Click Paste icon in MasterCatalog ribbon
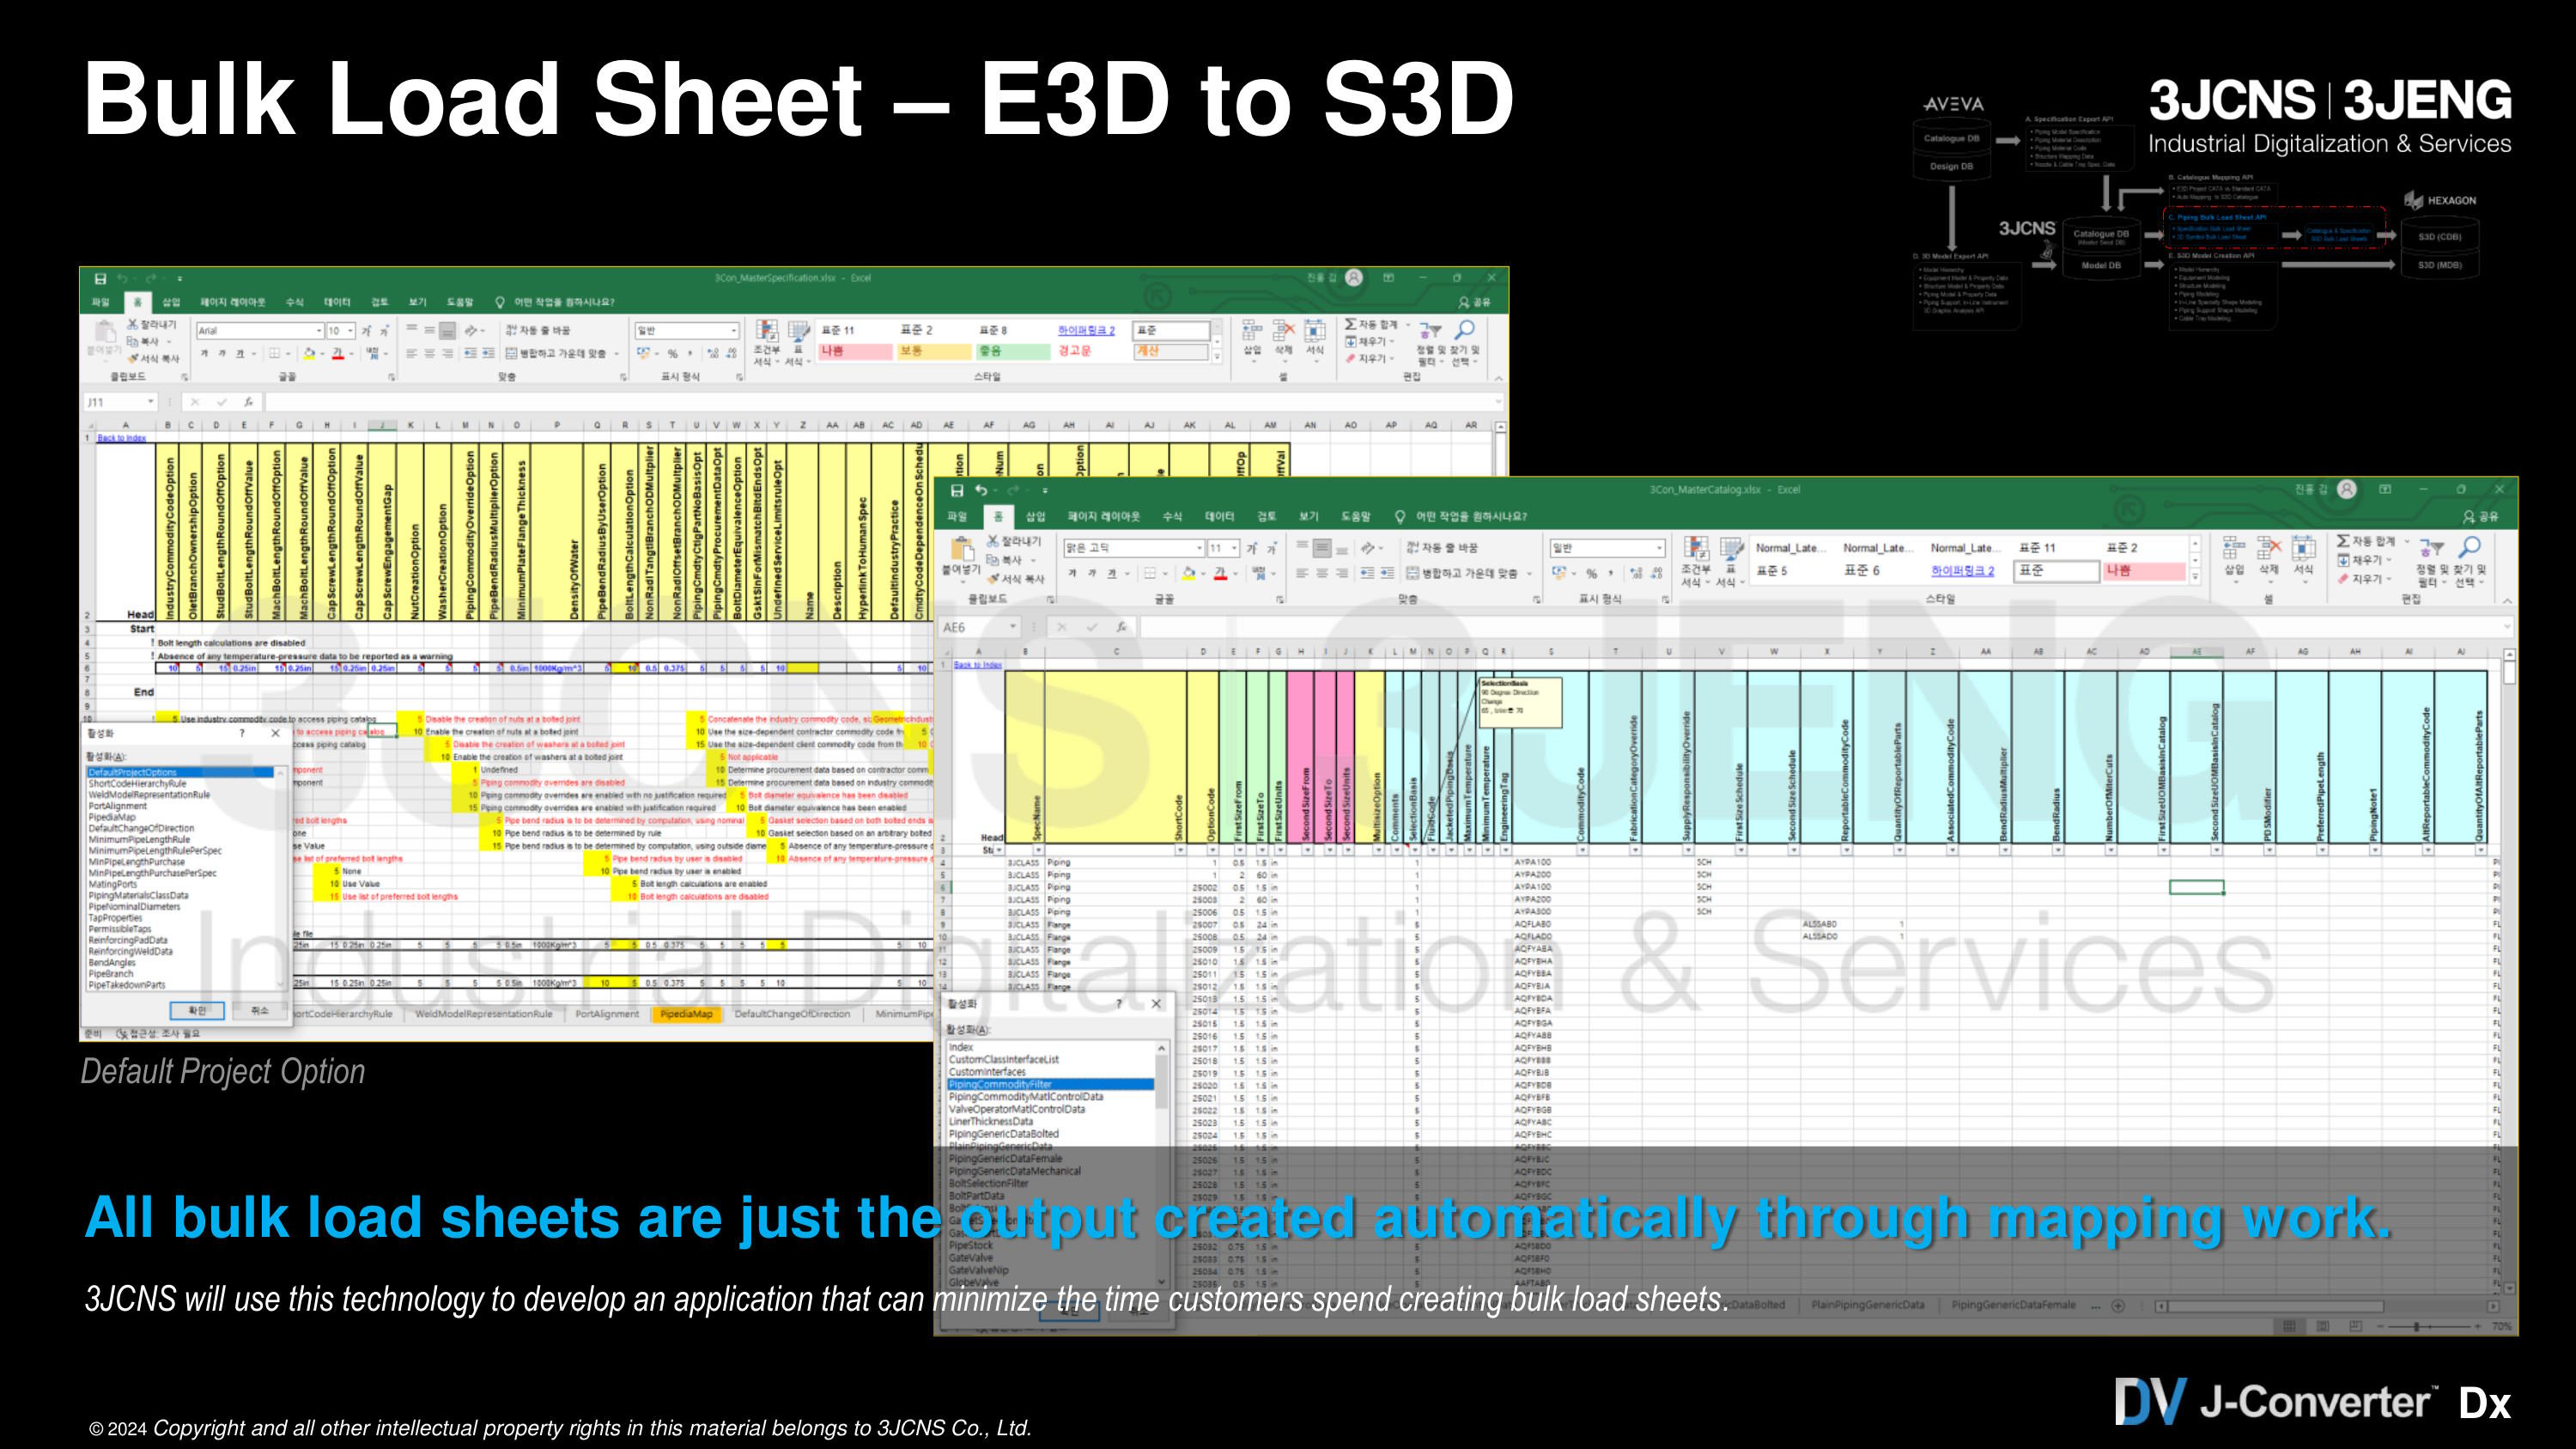The height and width of the screenshot is (1449, 2576). 962,549
